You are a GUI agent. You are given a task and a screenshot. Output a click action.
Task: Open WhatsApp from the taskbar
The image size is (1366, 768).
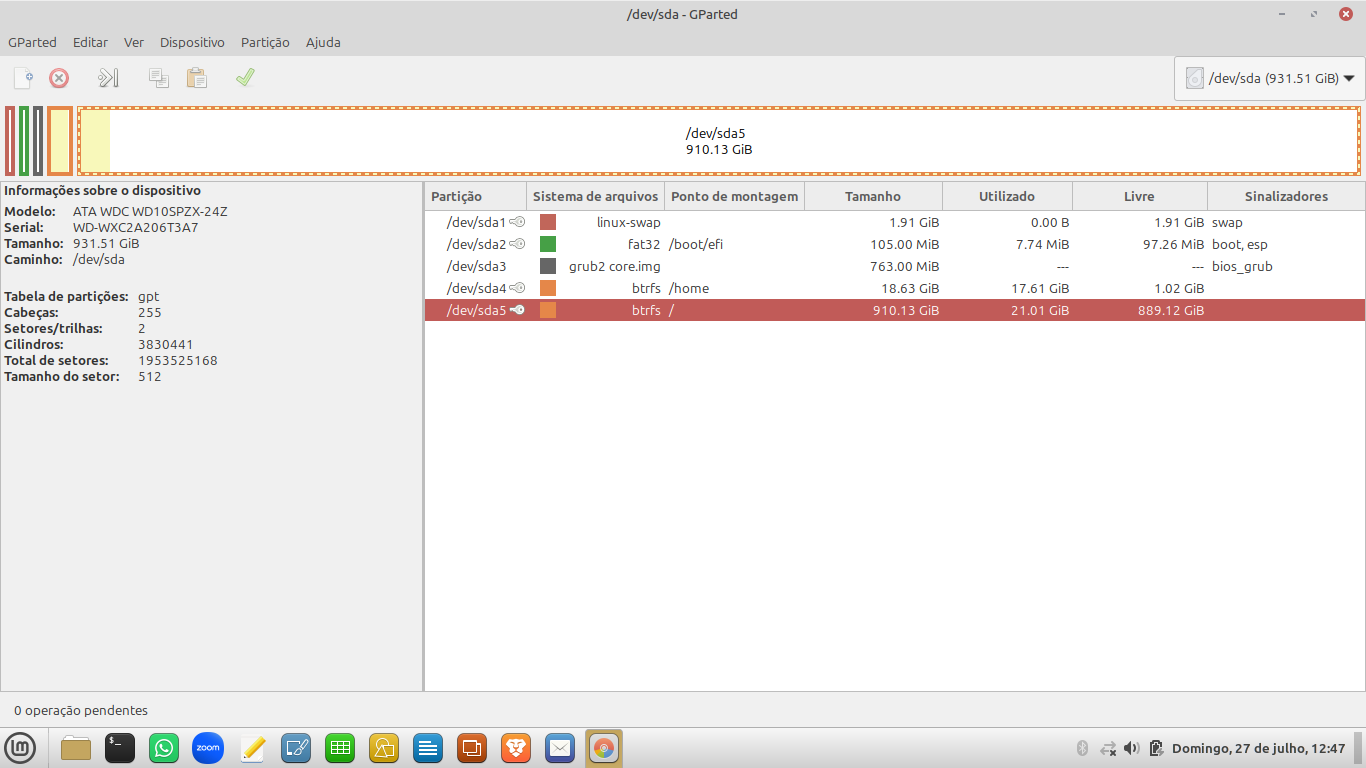tap(164, 747)
